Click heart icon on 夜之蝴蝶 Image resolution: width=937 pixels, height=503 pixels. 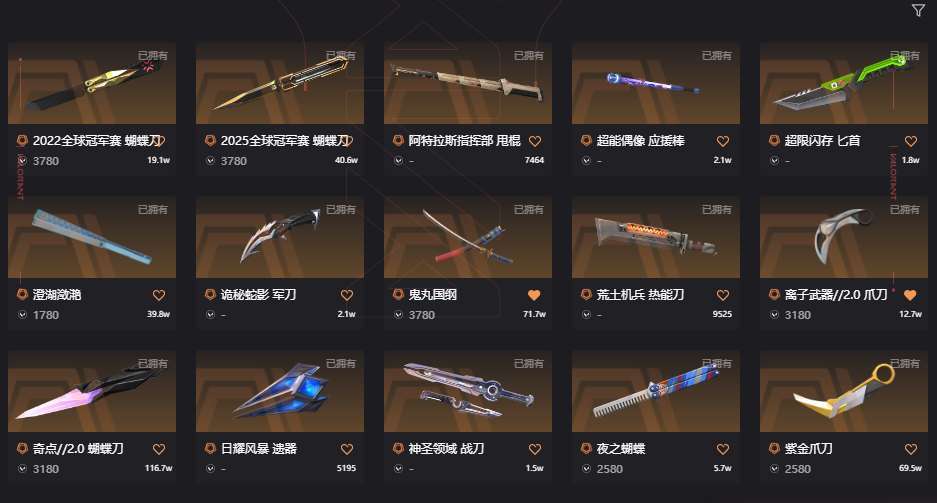coord(722,449)
